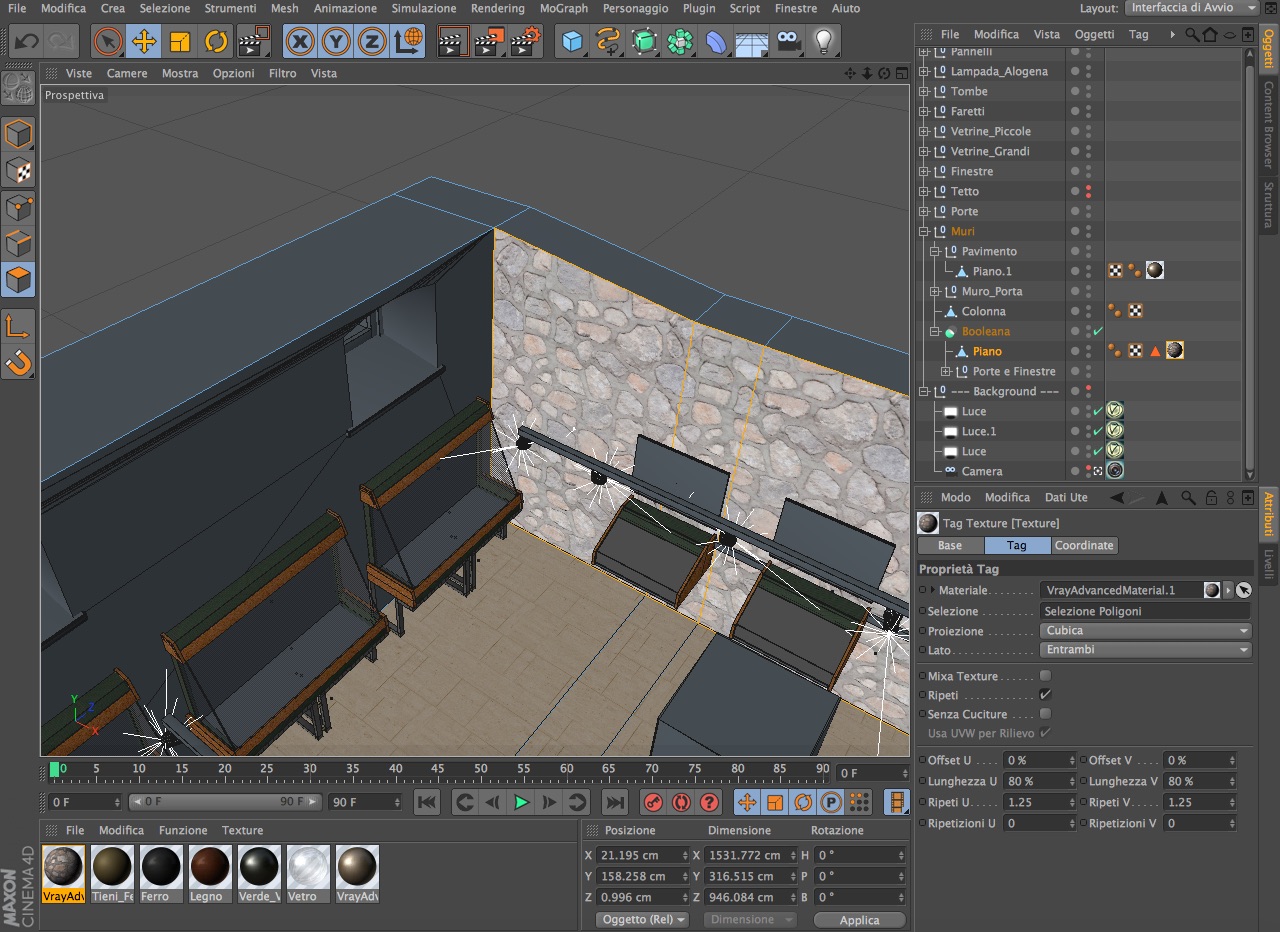
Task: Open the Oggetto (Rel) coordinate dropdown
Action: 642,920
